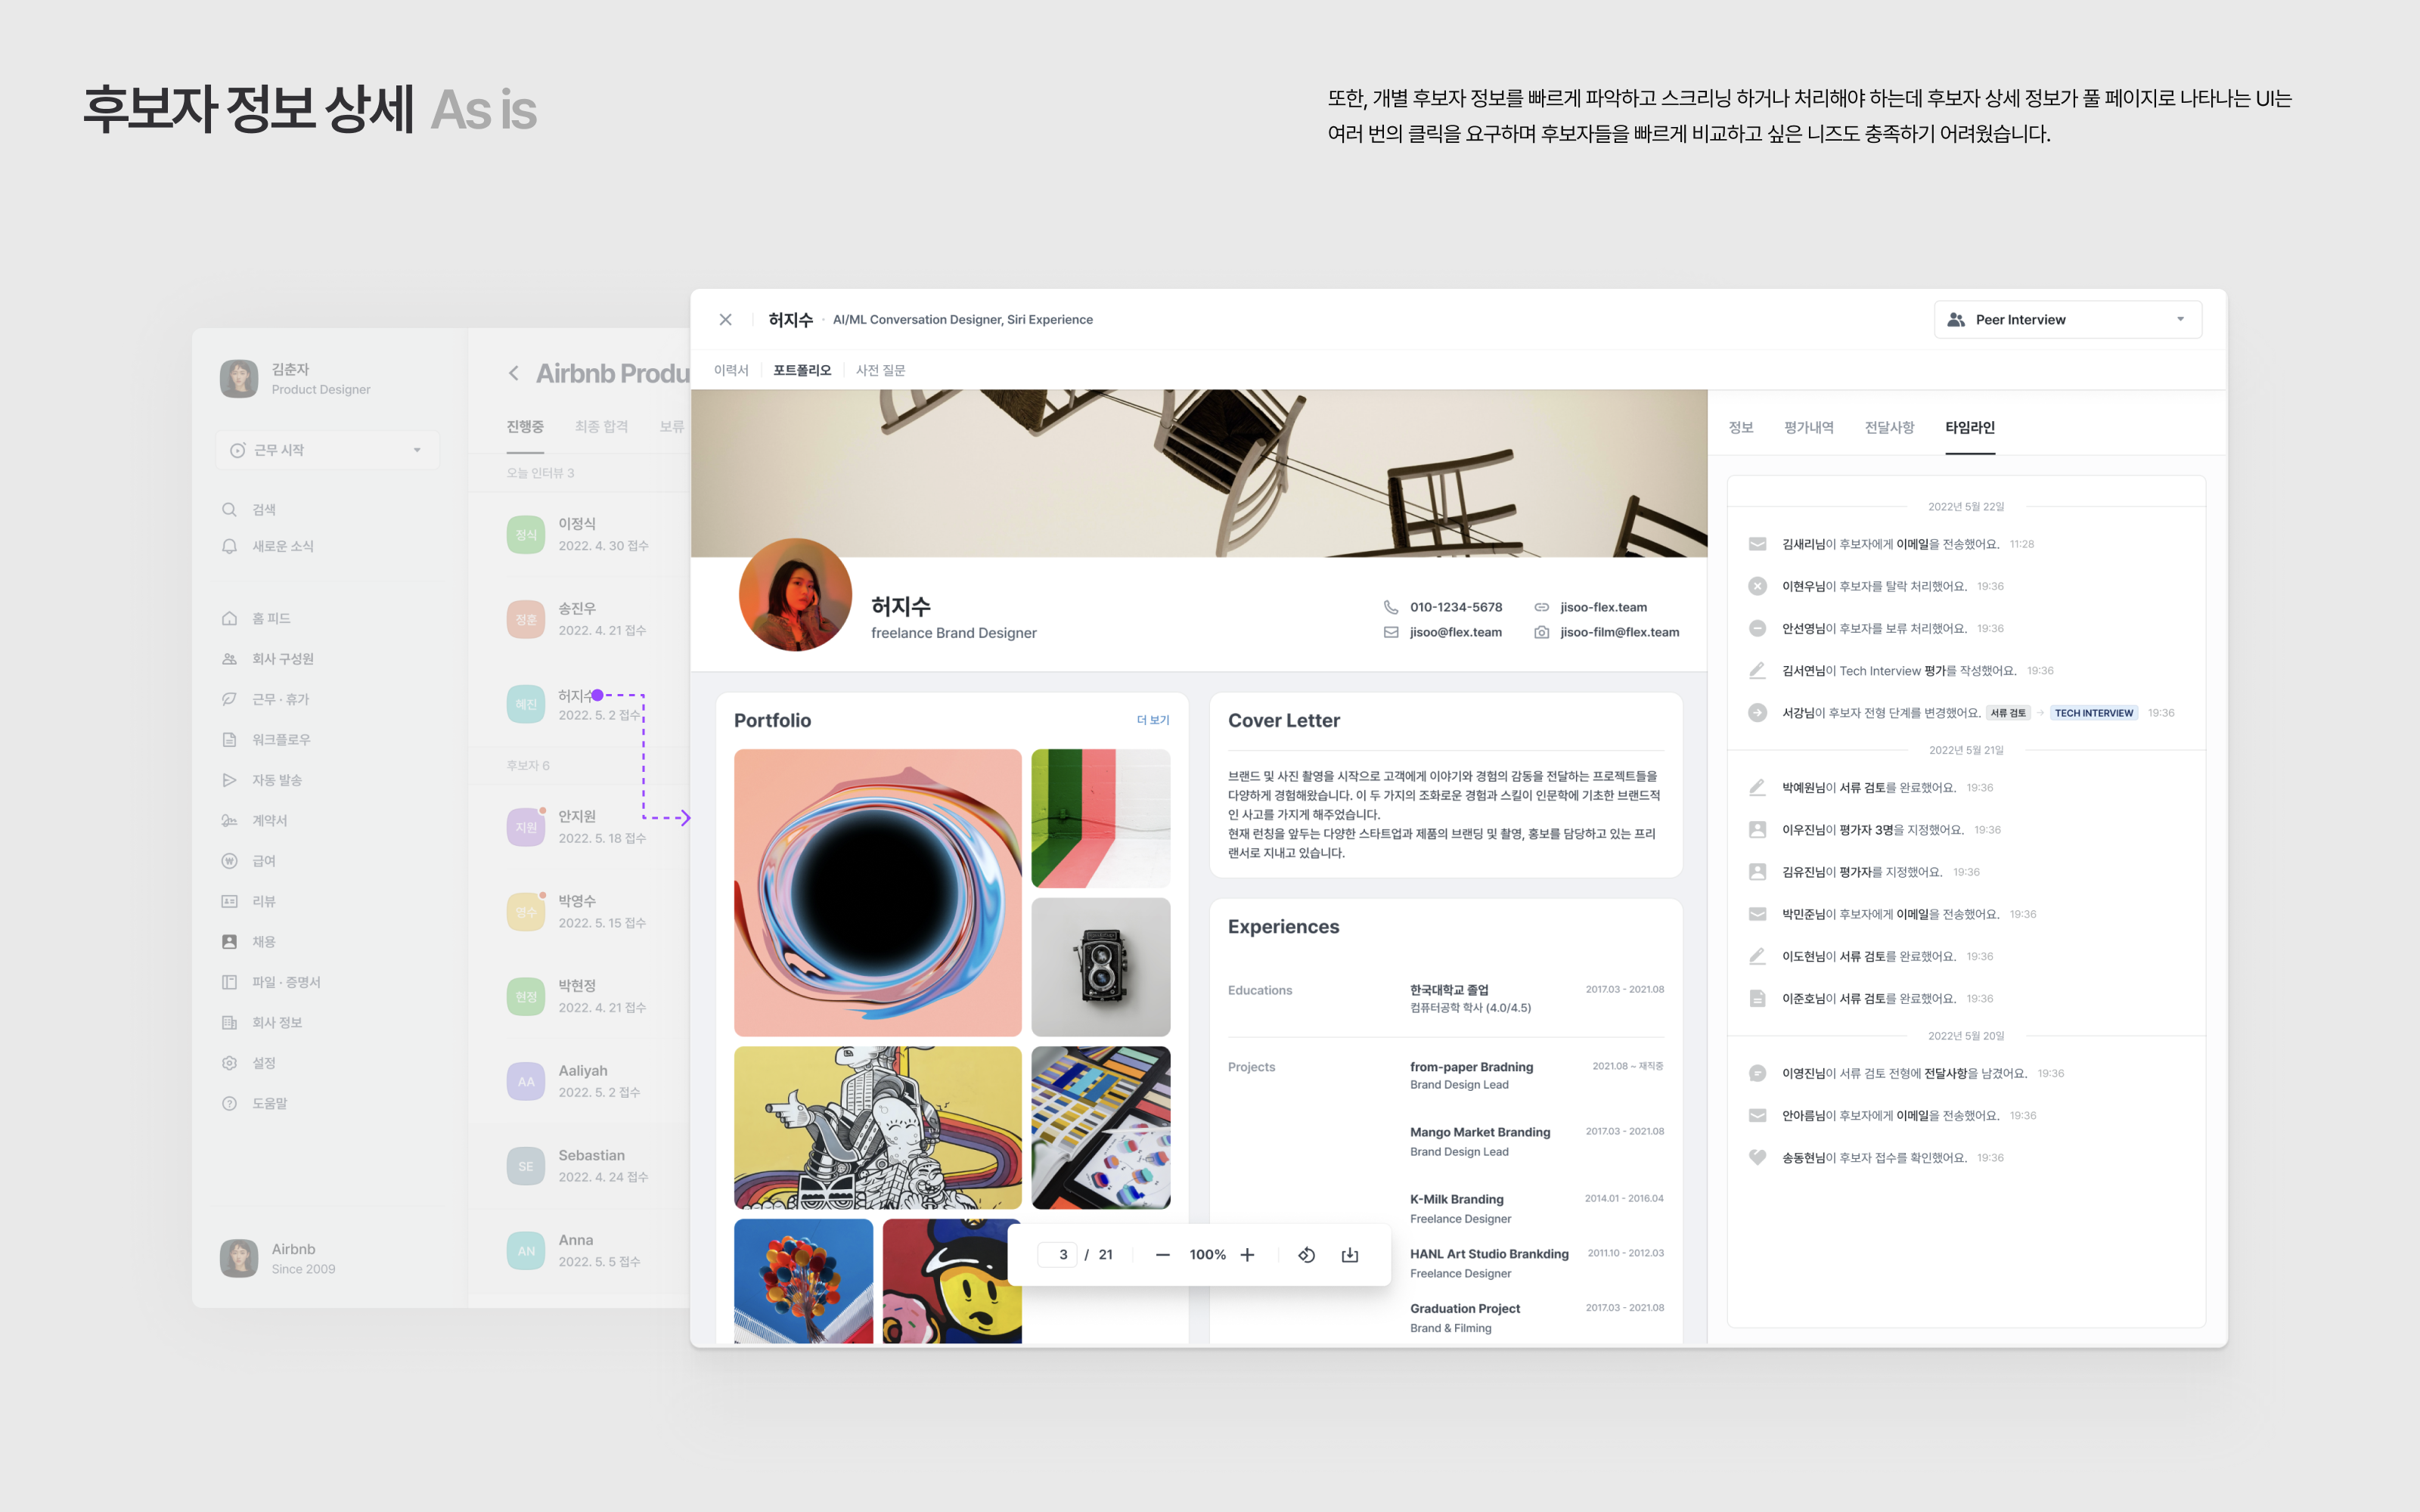Image resolution: width=2420 pixels, height=1512 pixels.
Task: Click the 검색 search icon in sidebar
Action: 230,510
